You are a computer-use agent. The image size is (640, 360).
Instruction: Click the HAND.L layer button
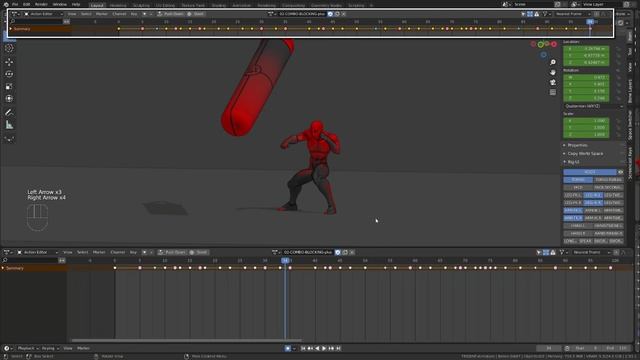pyautogui.click(x=578, y=226)
